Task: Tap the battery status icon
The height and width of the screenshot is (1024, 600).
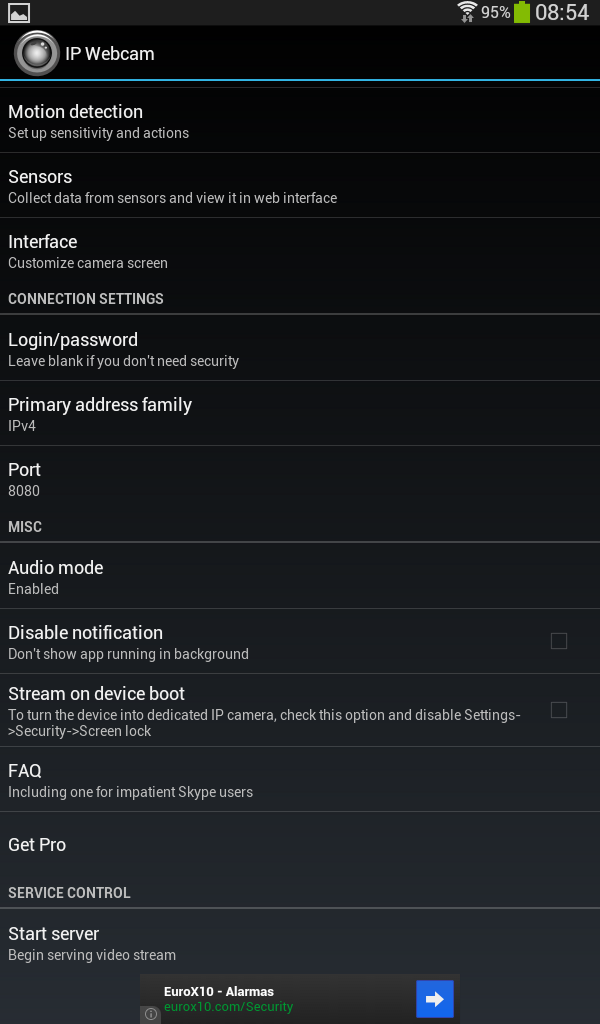Action: [x=522, y=12]
